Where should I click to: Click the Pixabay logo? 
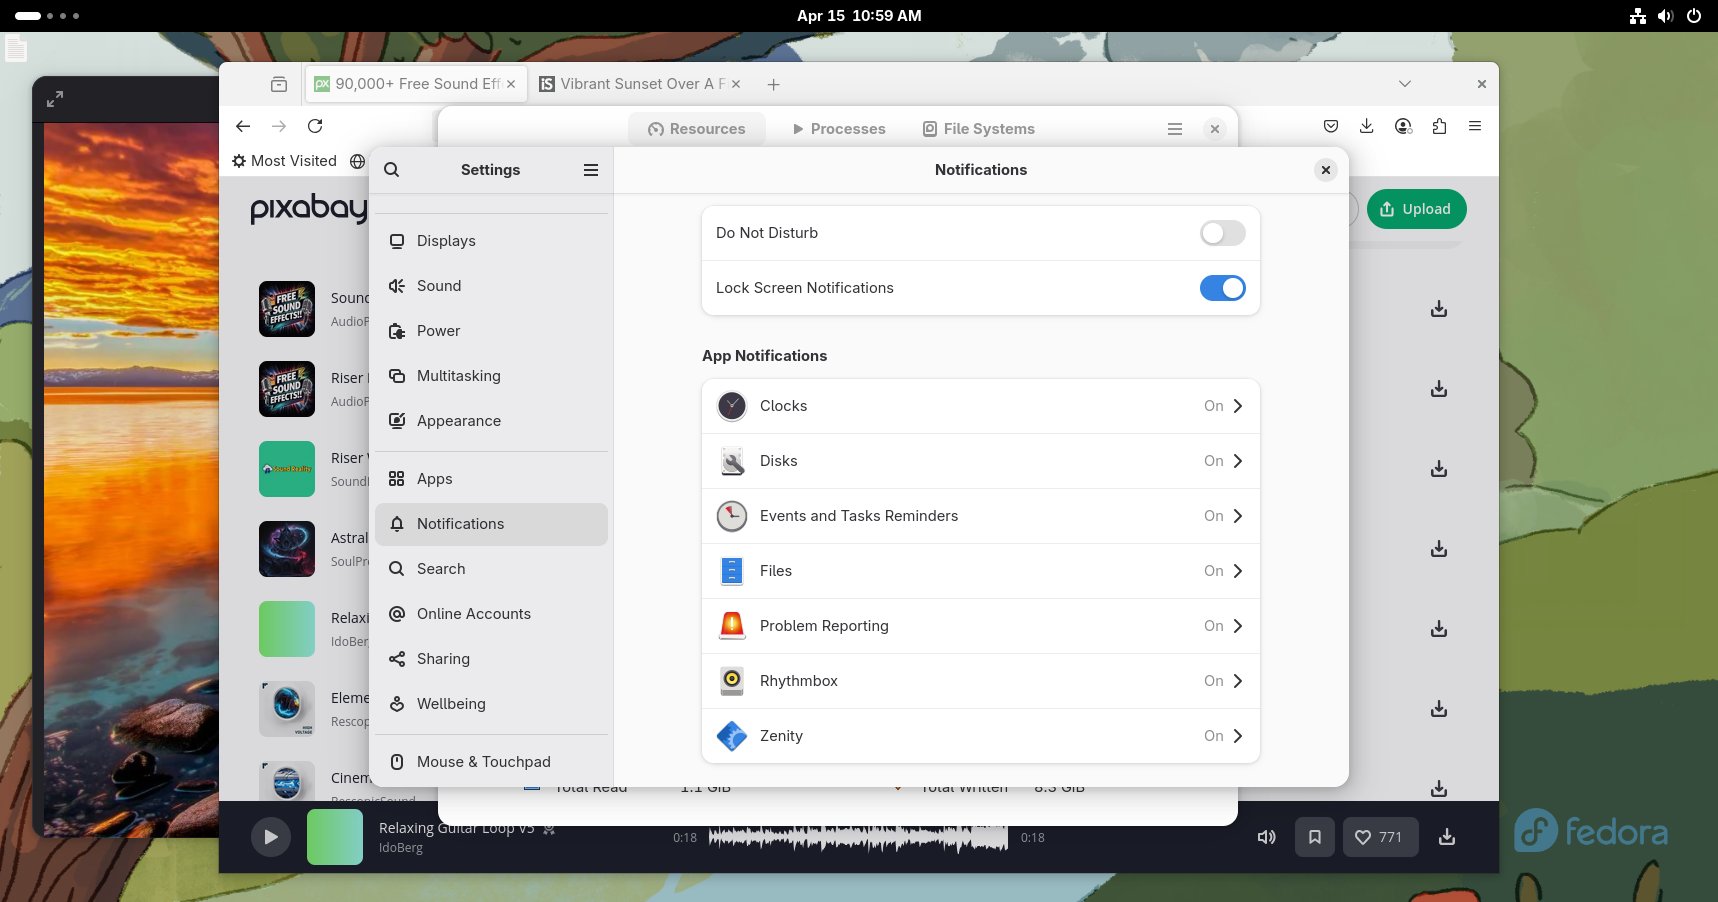[x=308, y=208]
